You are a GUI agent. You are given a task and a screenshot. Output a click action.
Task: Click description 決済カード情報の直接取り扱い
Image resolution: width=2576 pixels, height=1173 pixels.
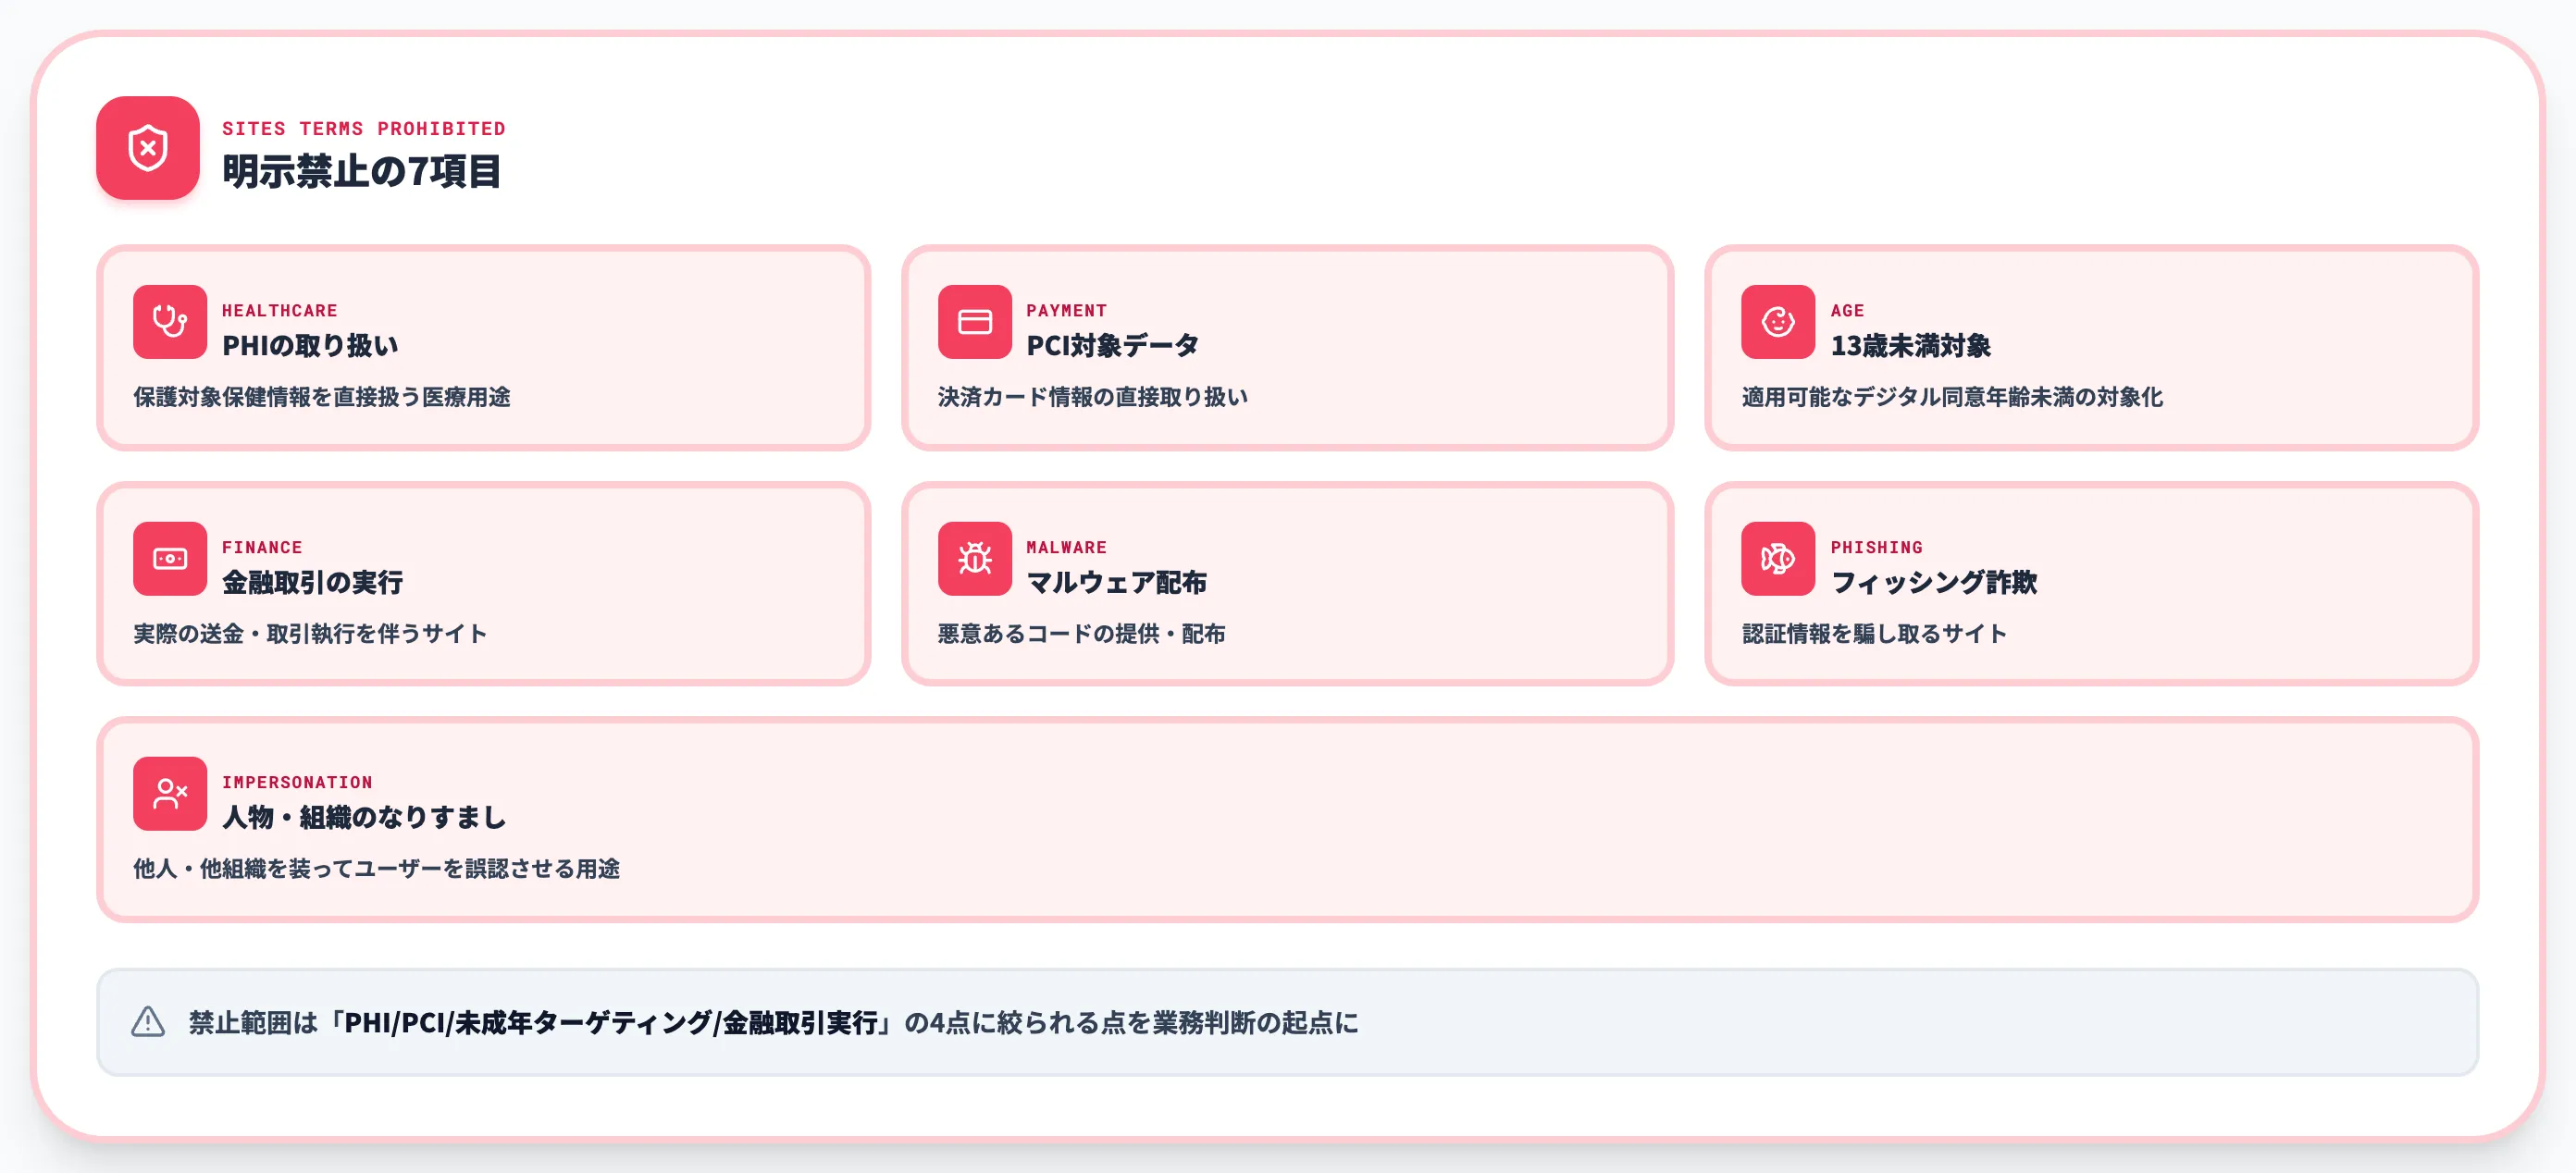pos(1093,397)
